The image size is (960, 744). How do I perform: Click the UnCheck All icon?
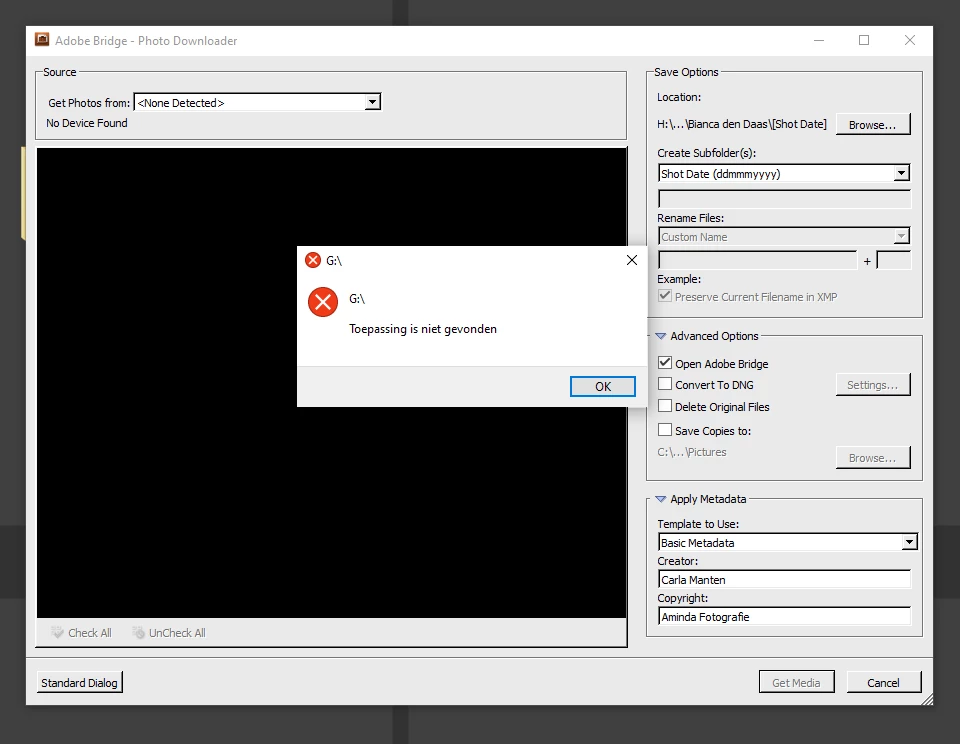pos(138,633)
